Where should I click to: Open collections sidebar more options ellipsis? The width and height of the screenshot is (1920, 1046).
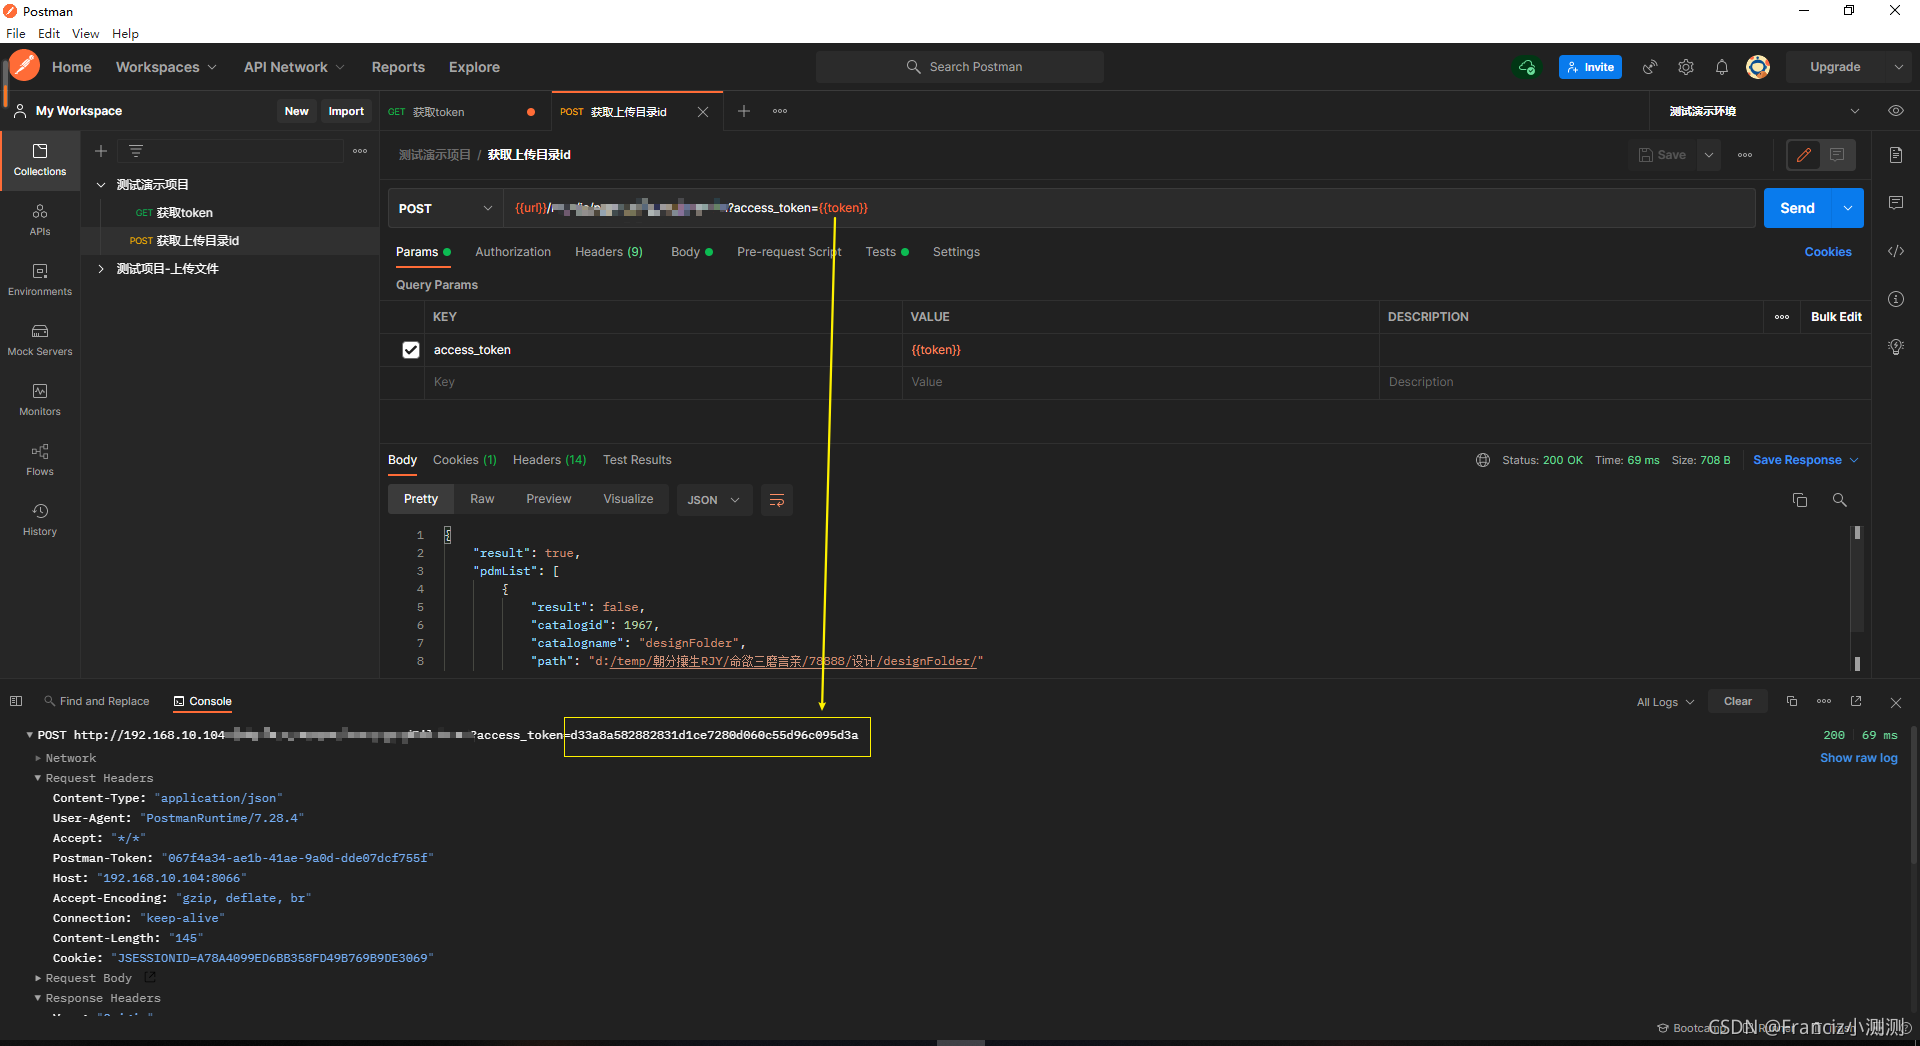coord(360,151)
